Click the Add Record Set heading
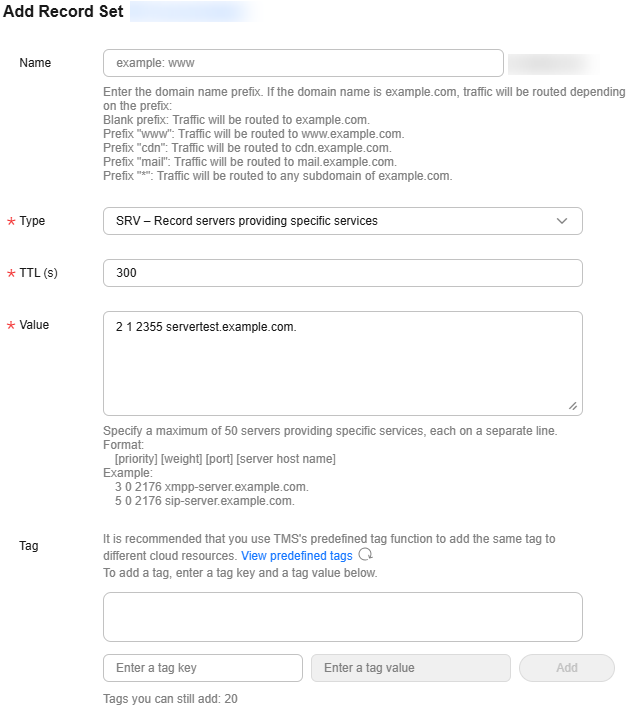The image size is (634, 708). (x=63, y=11)
